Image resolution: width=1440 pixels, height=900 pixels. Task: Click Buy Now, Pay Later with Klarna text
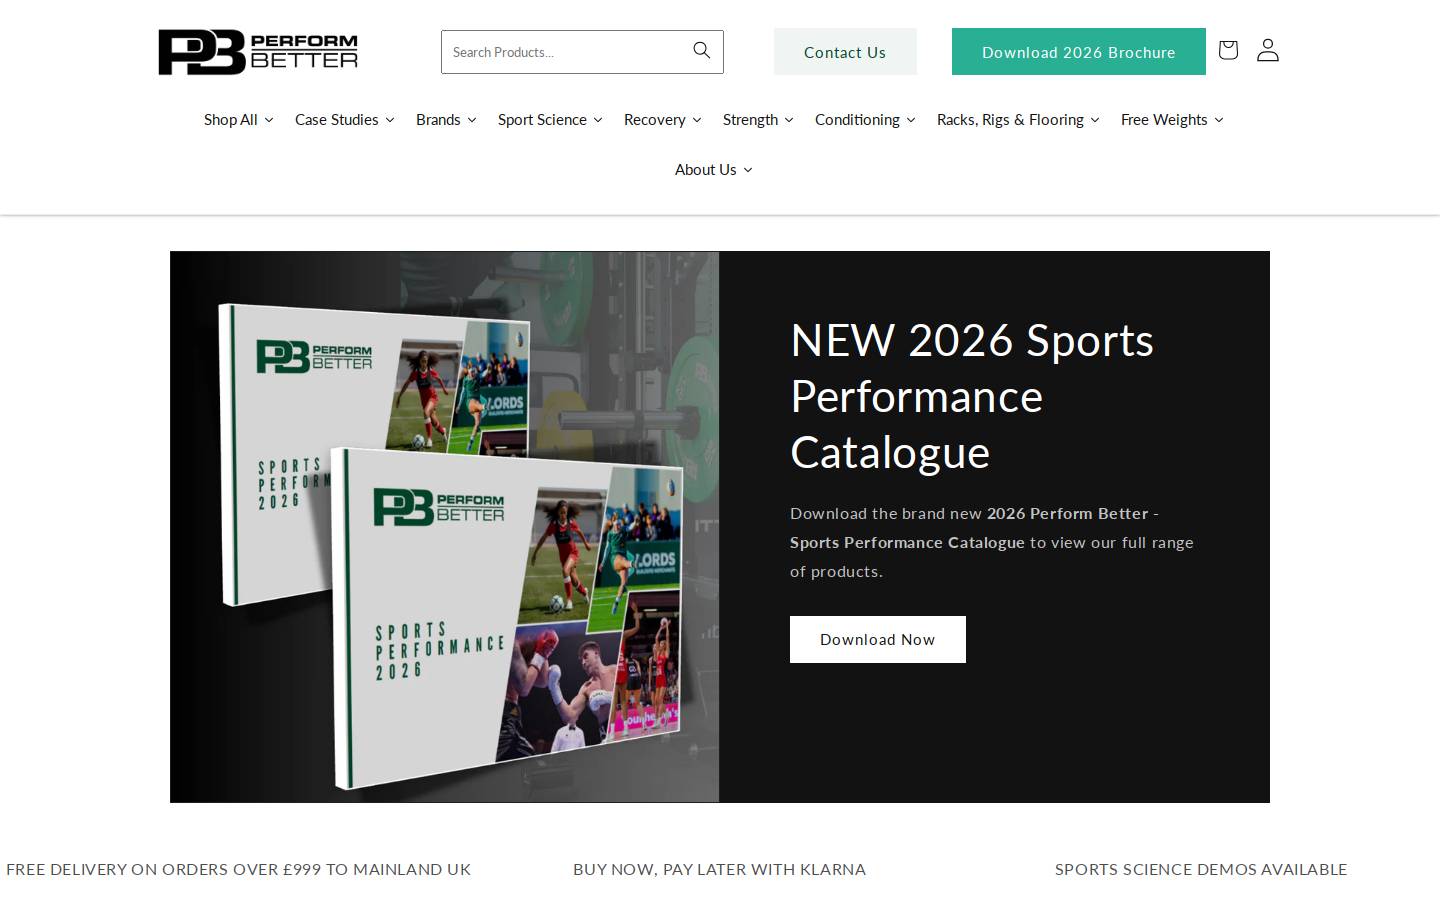point(719,870)
